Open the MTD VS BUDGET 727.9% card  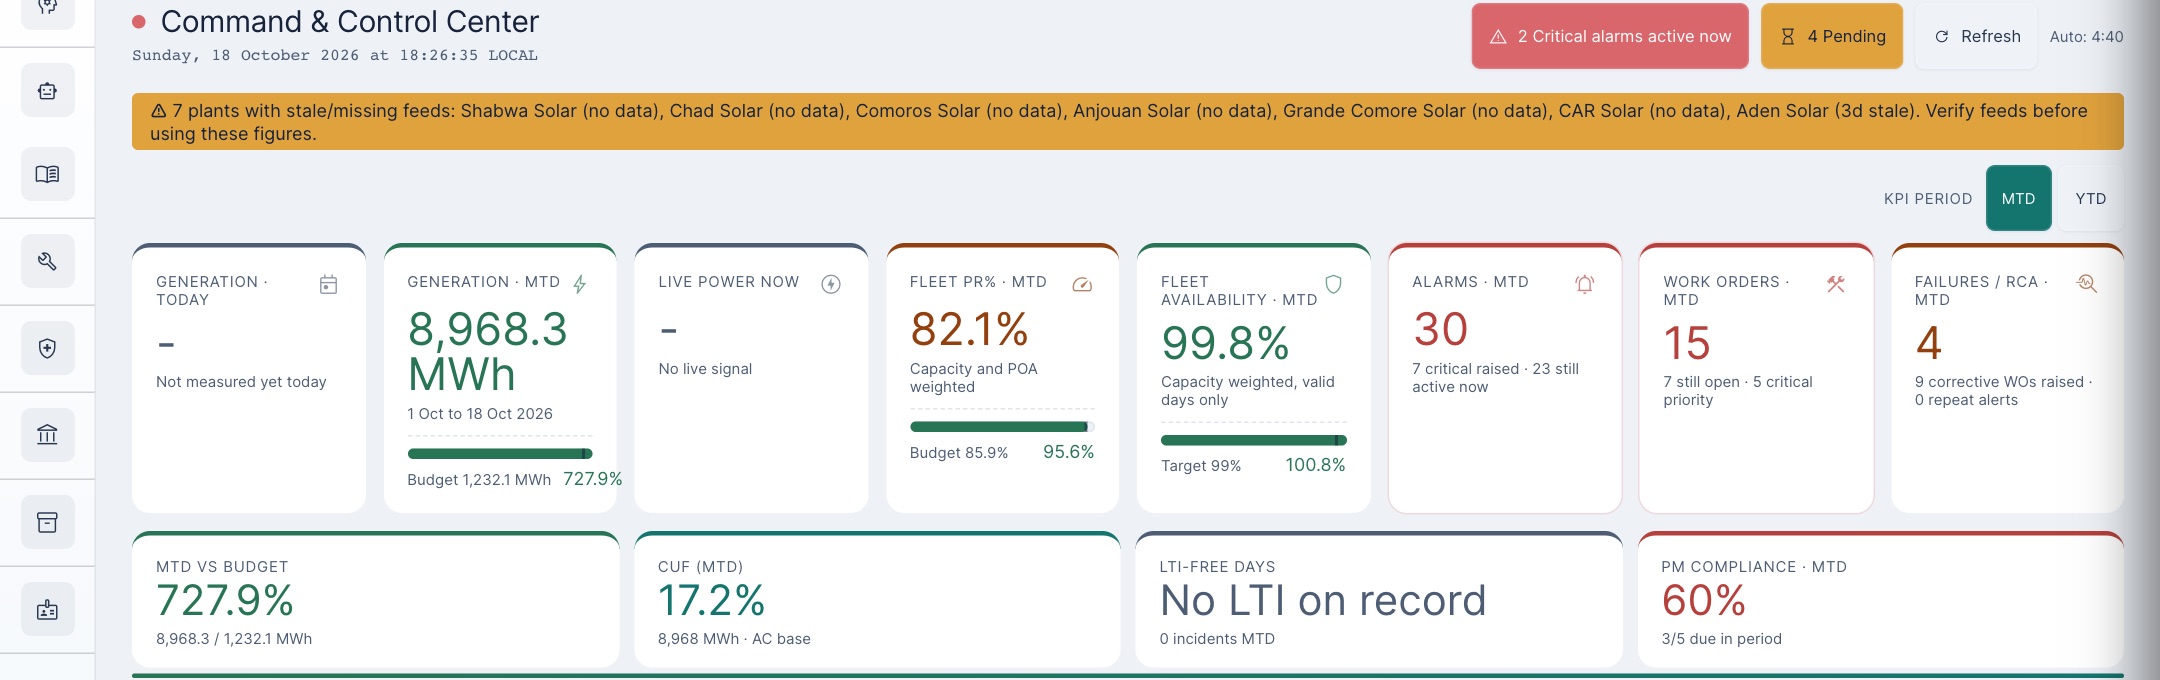[375, 600]
